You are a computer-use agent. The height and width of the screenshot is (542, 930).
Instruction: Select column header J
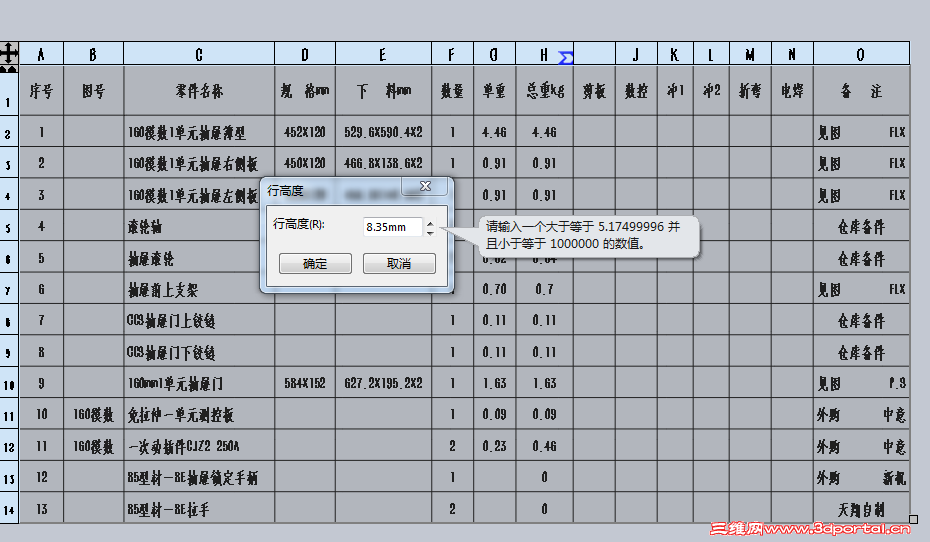(x=636, y=54)
